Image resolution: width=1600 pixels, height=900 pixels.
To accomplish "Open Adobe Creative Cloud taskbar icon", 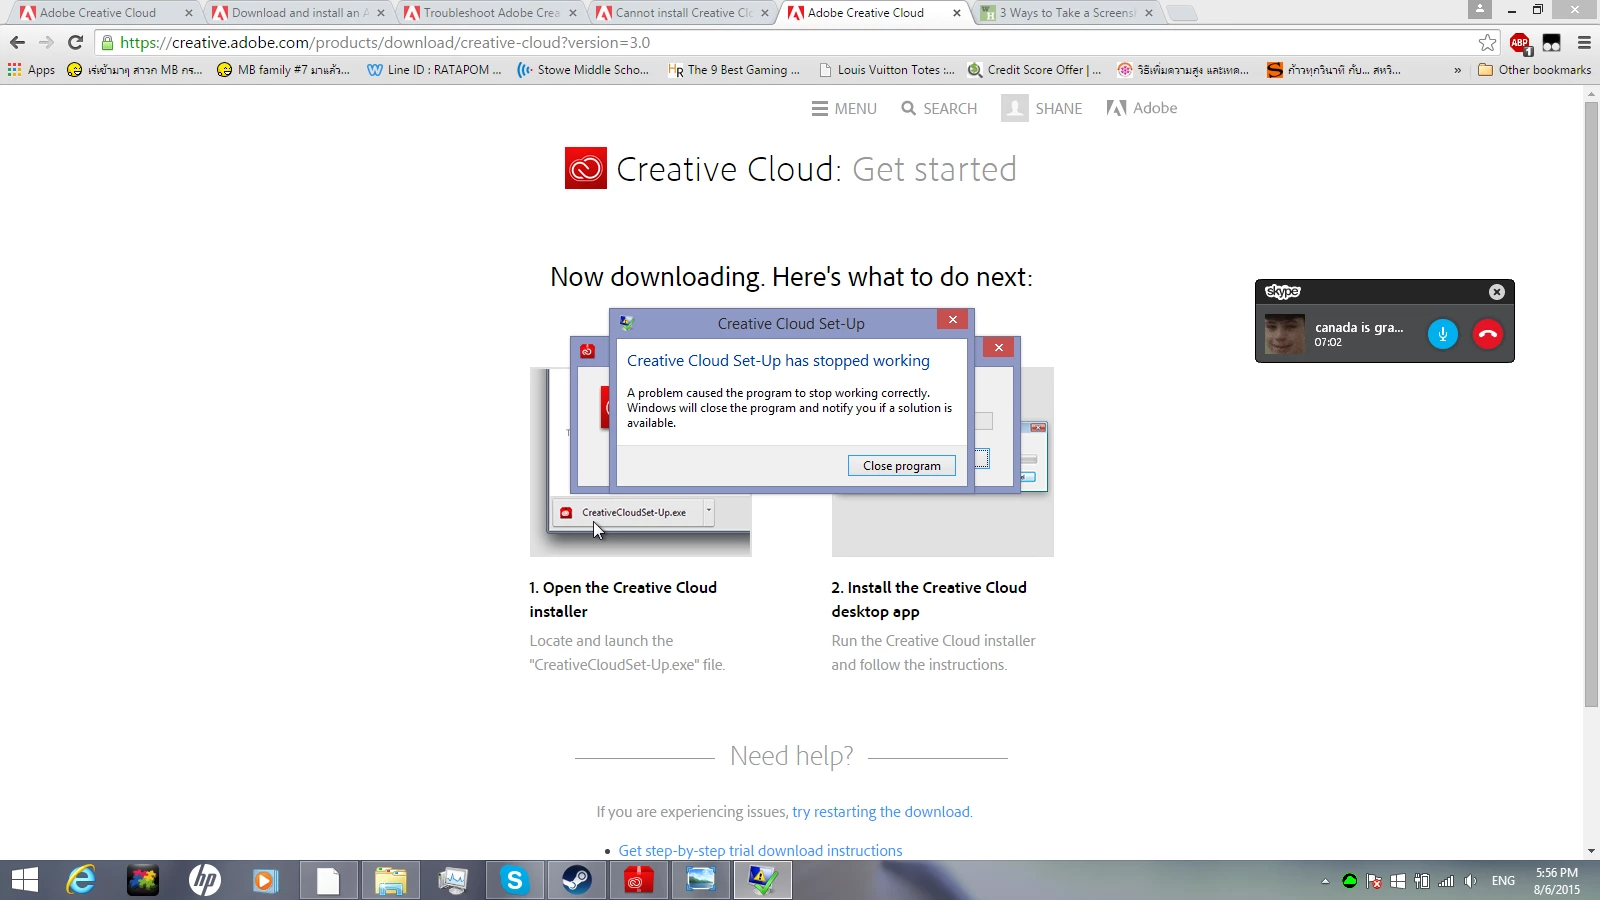I will pos(638,880).
